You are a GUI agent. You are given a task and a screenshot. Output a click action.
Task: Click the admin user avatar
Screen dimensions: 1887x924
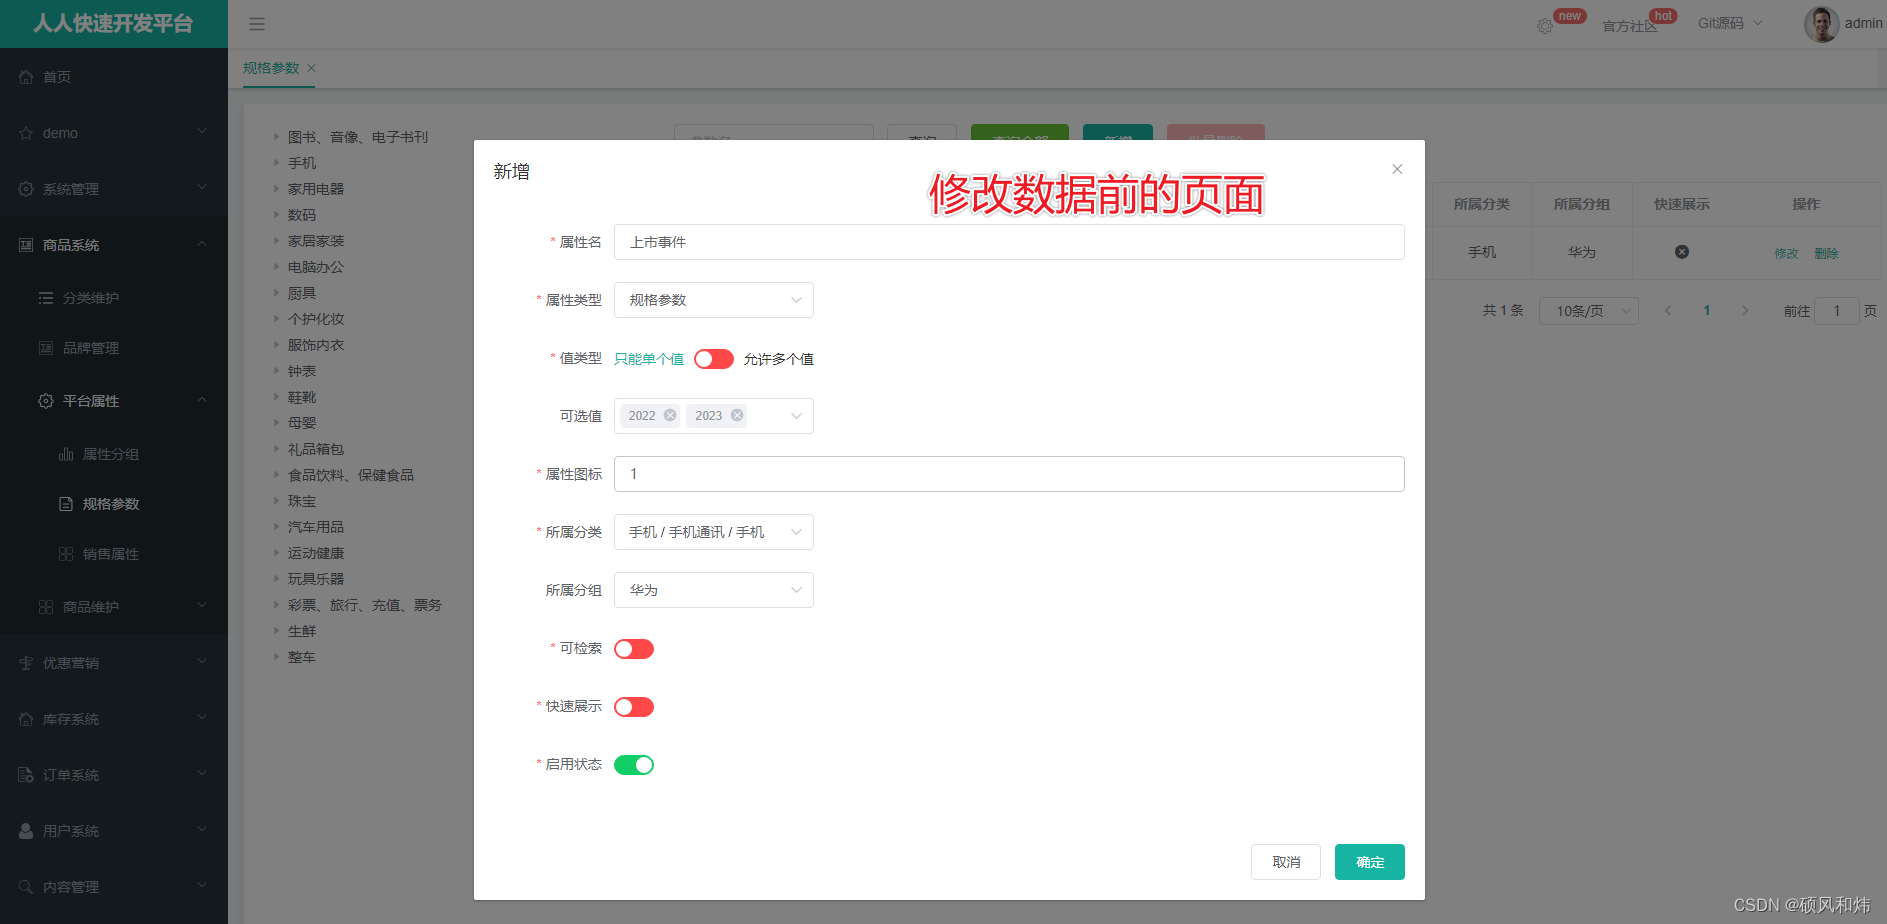pyautogui.click(x=1821, y=24)
